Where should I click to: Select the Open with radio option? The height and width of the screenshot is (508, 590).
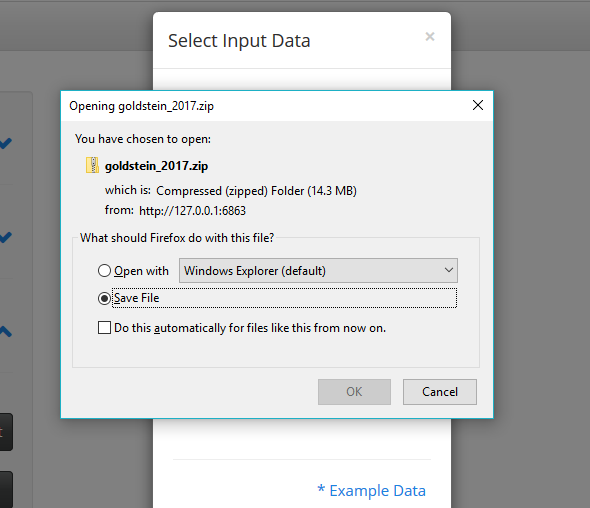click(x=104, y=271)
